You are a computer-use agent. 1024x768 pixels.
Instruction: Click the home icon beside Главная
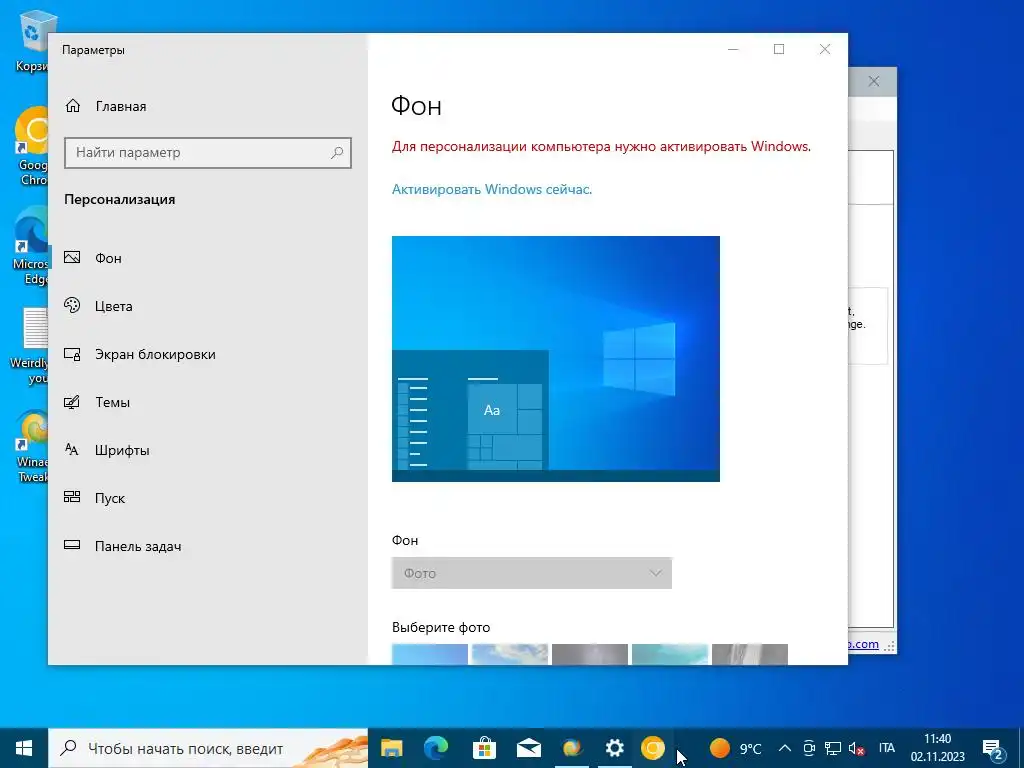click(x=72, y=106)
